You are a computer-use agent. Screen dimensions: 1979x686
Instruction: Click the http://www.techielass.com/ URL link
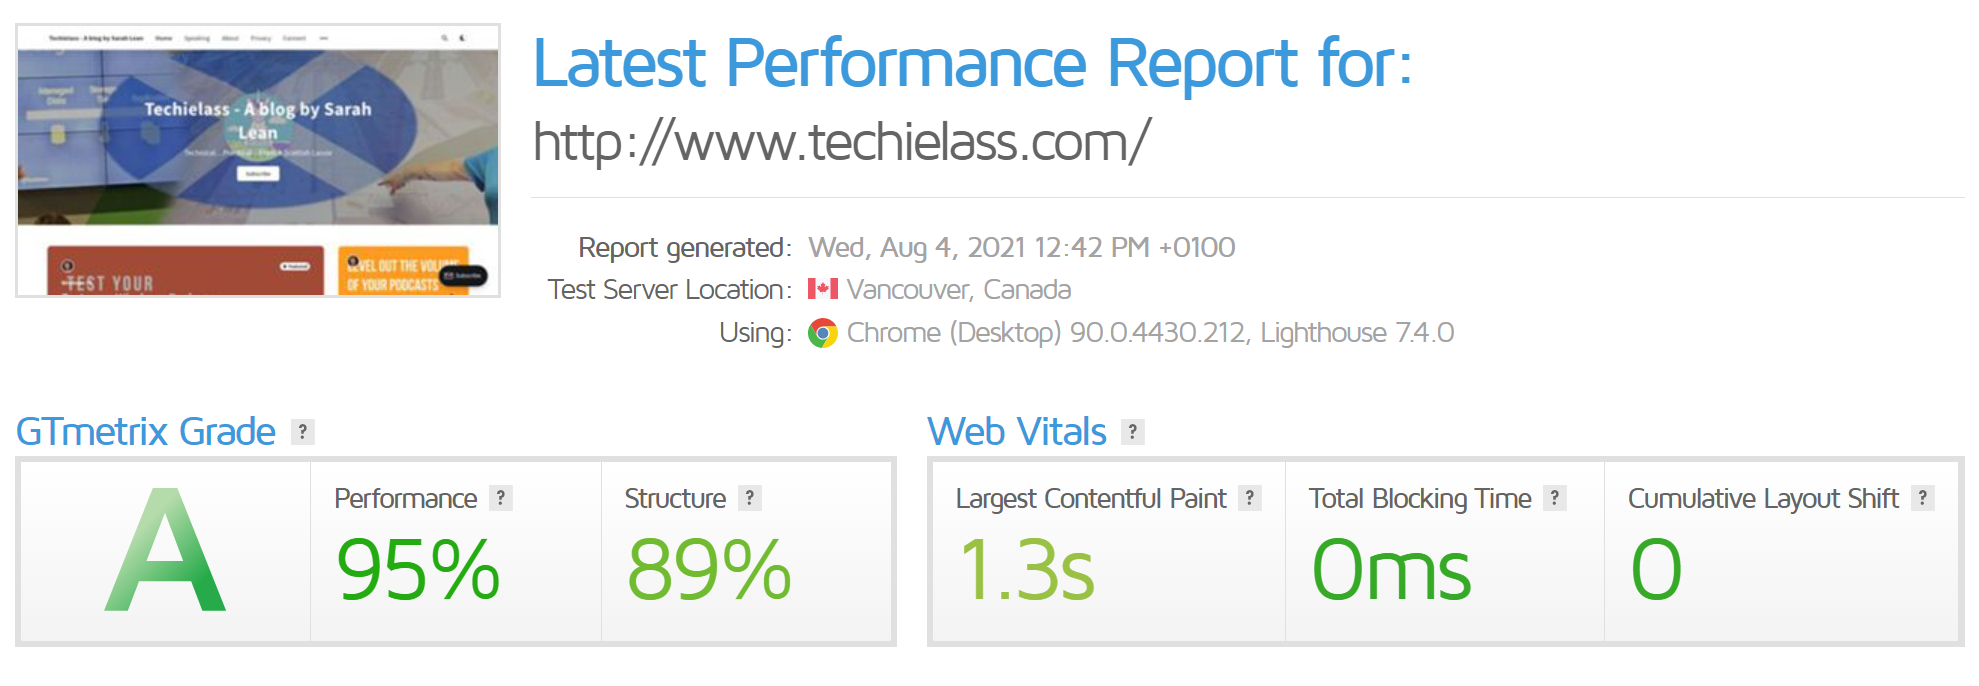point(842,141)
